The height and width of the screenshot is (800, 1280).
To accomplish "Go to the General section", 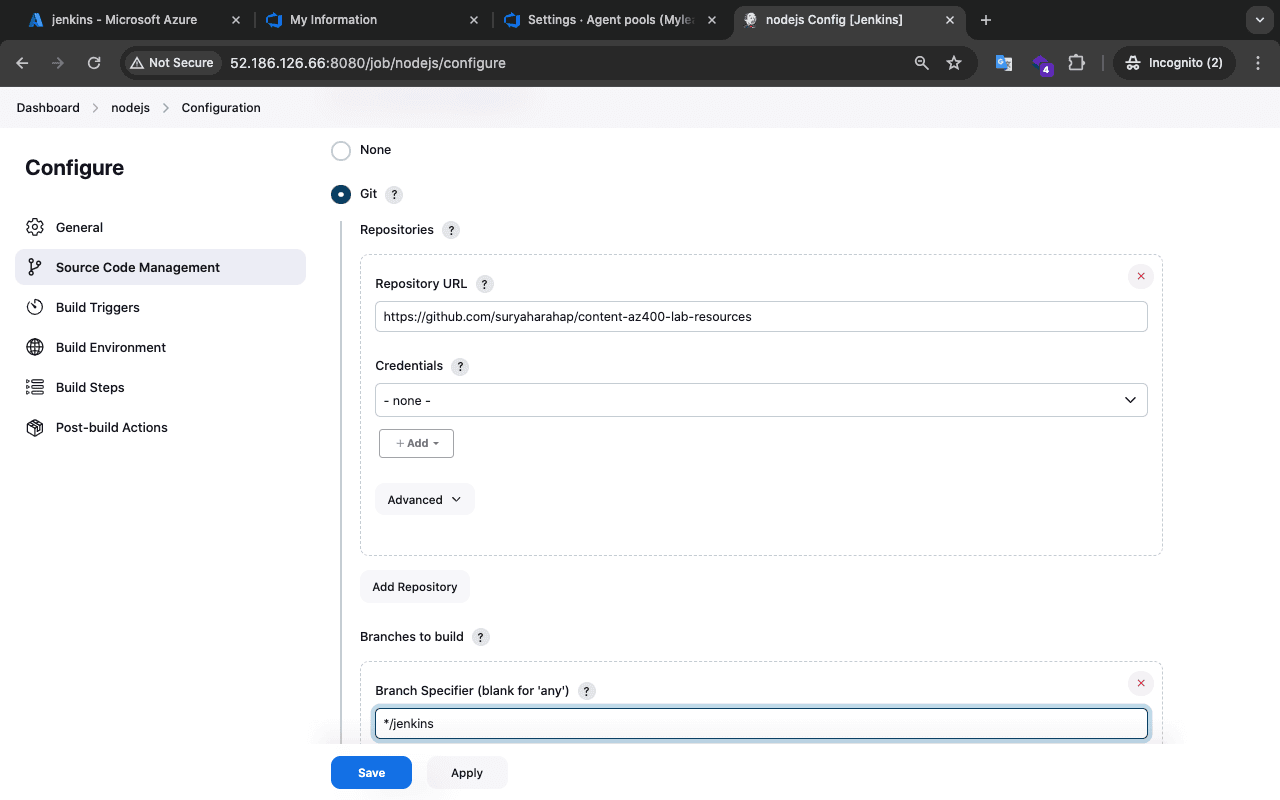I will tap(160, 227).
